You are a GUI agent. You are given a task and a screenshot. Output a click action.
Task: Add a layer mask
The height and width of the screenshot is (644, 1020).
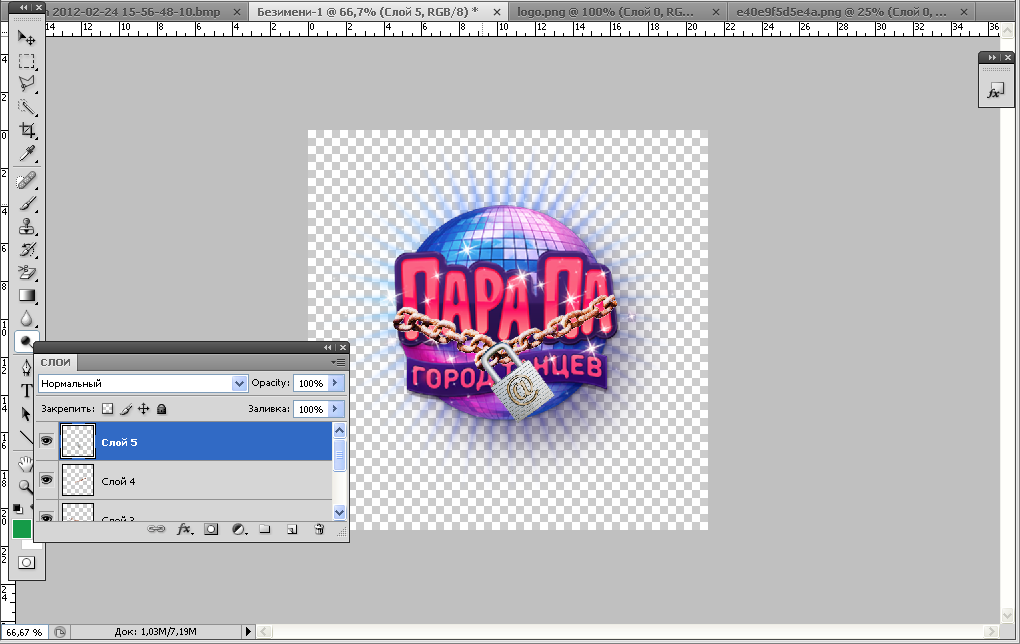(x=211, y=530)
